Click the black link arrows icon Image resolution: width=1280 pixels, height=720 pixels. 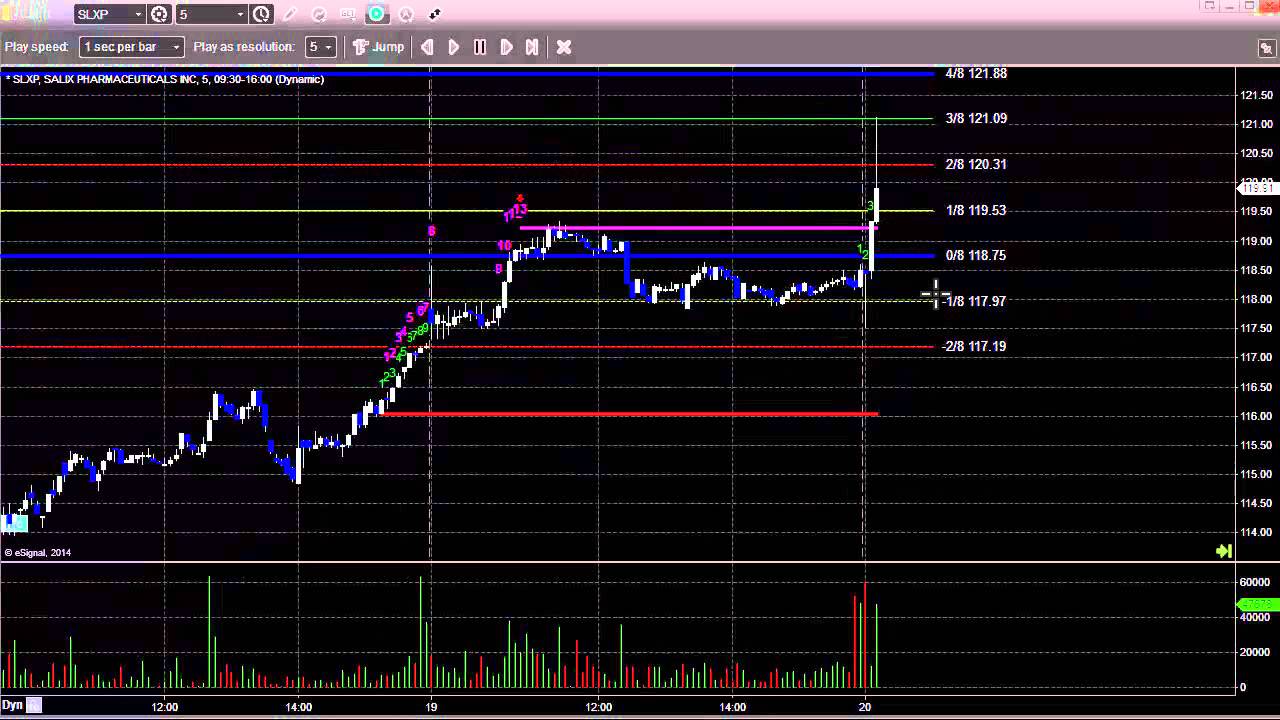click(x=435, y=15)
